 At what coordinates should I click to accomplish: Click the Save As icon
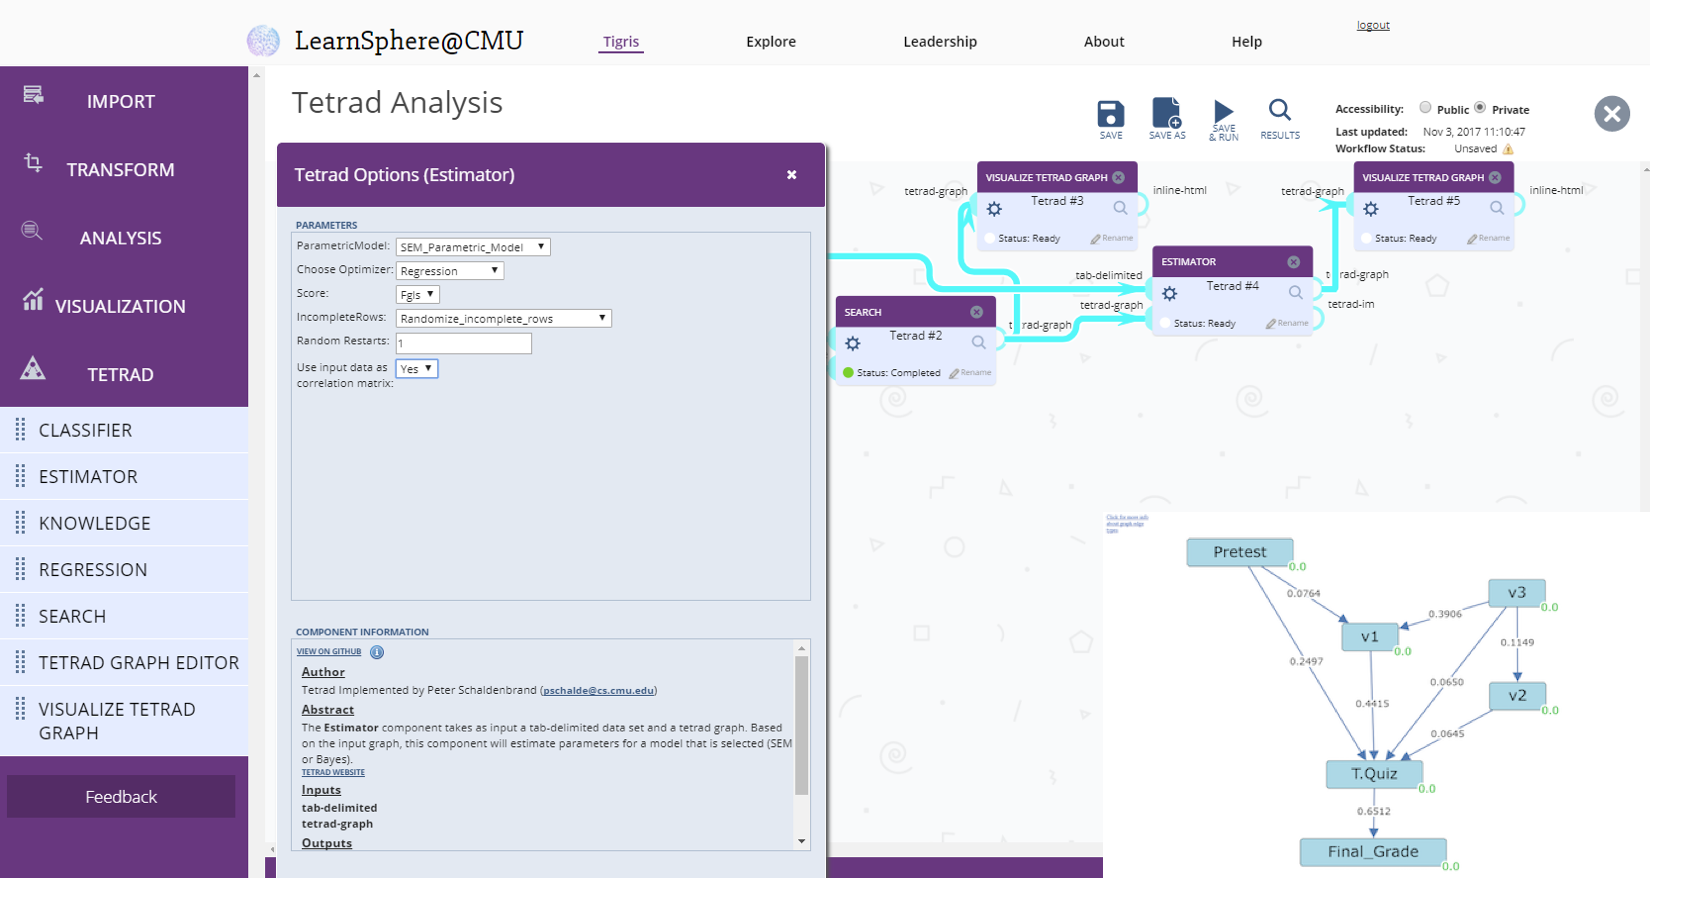click(1166, 113)
